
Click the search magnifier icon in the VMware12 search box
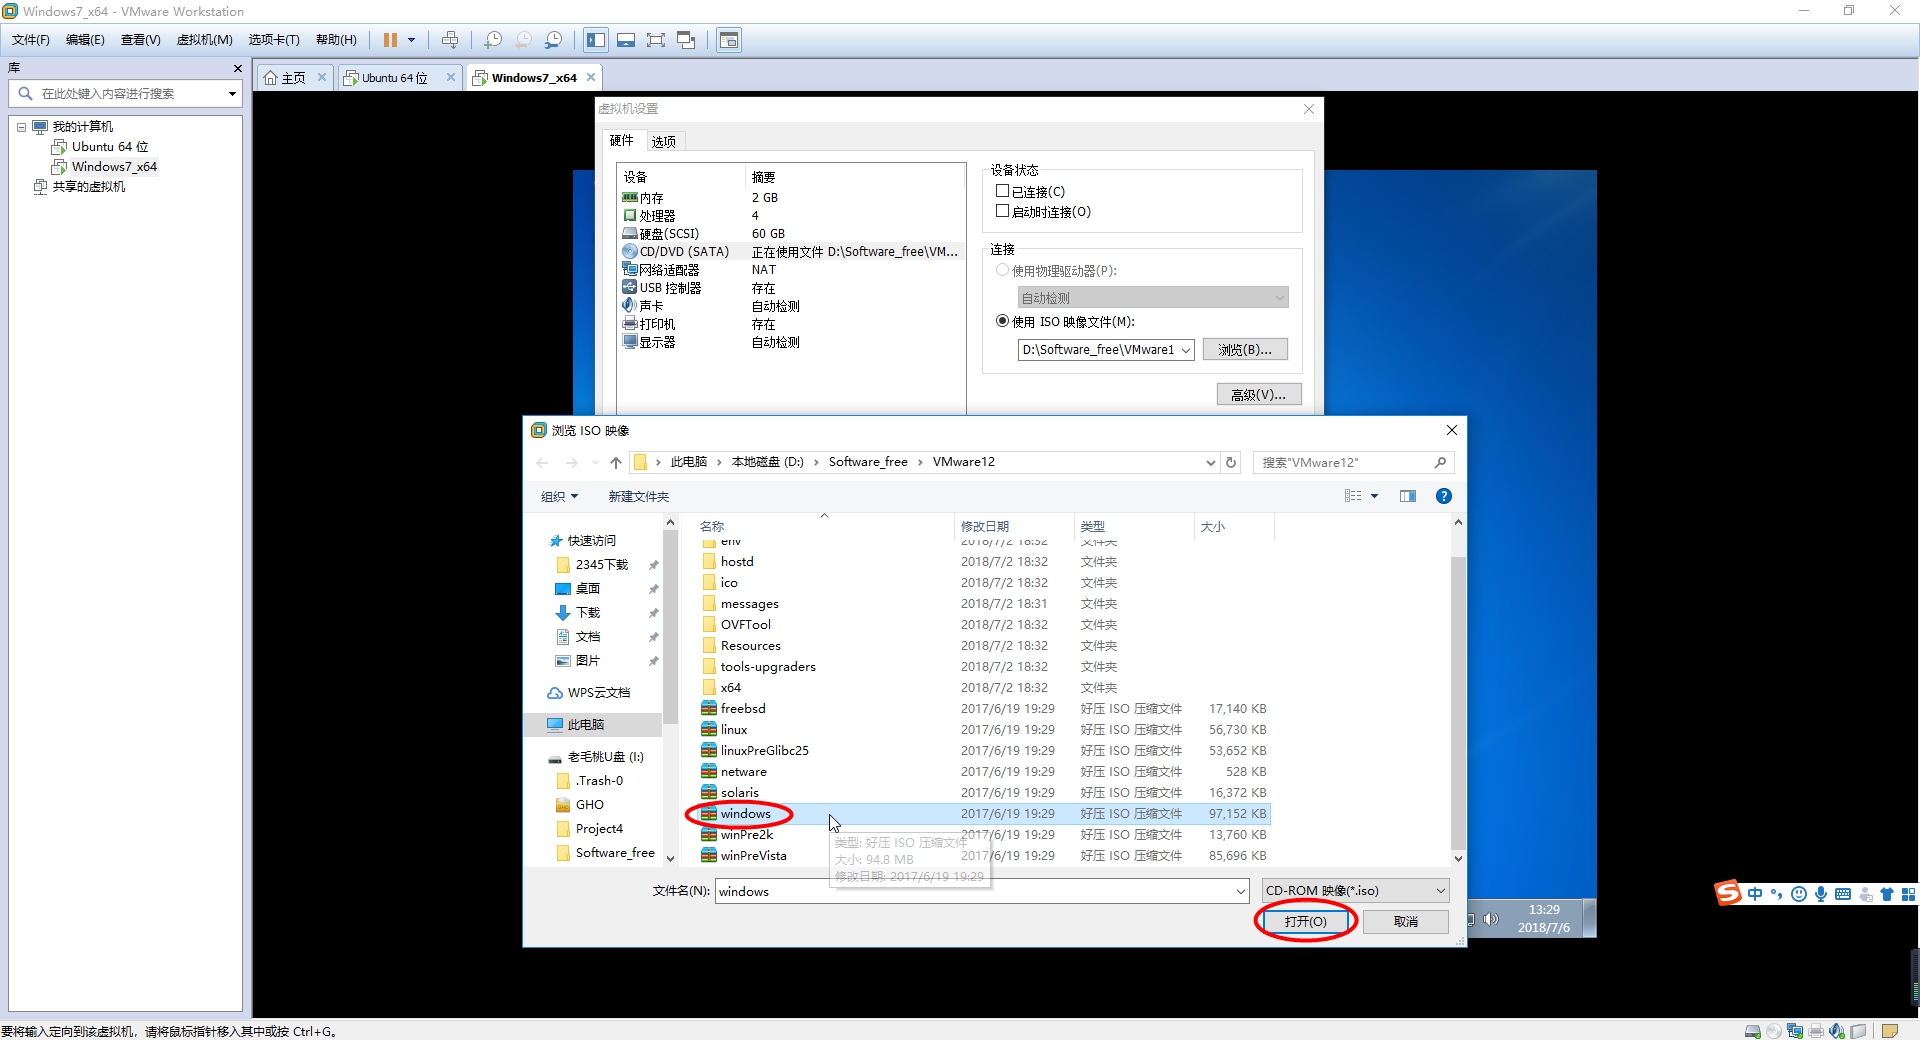point(1440,462)
